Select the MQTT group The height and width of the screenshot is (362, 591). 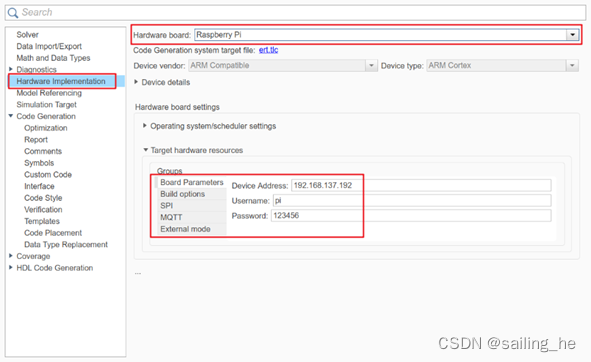pyautogui.click(x=191, y=218)
